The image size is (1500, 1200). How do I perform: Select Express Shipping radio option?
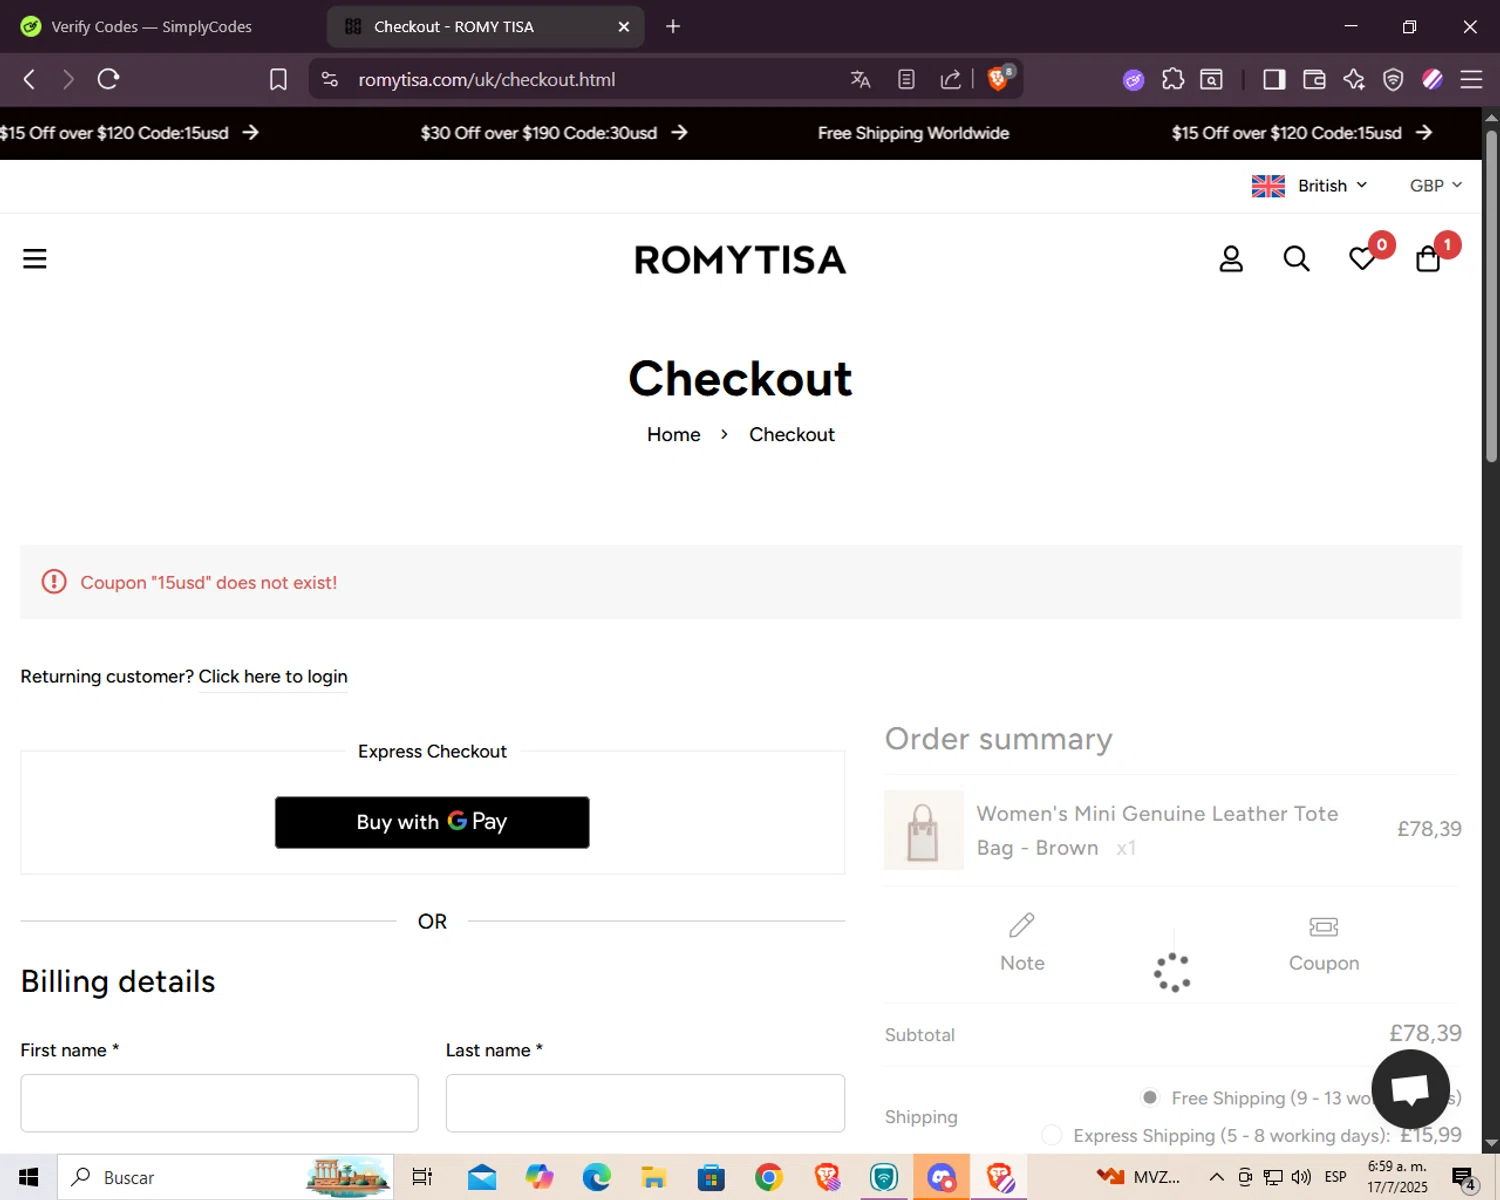(1051, 1135)
